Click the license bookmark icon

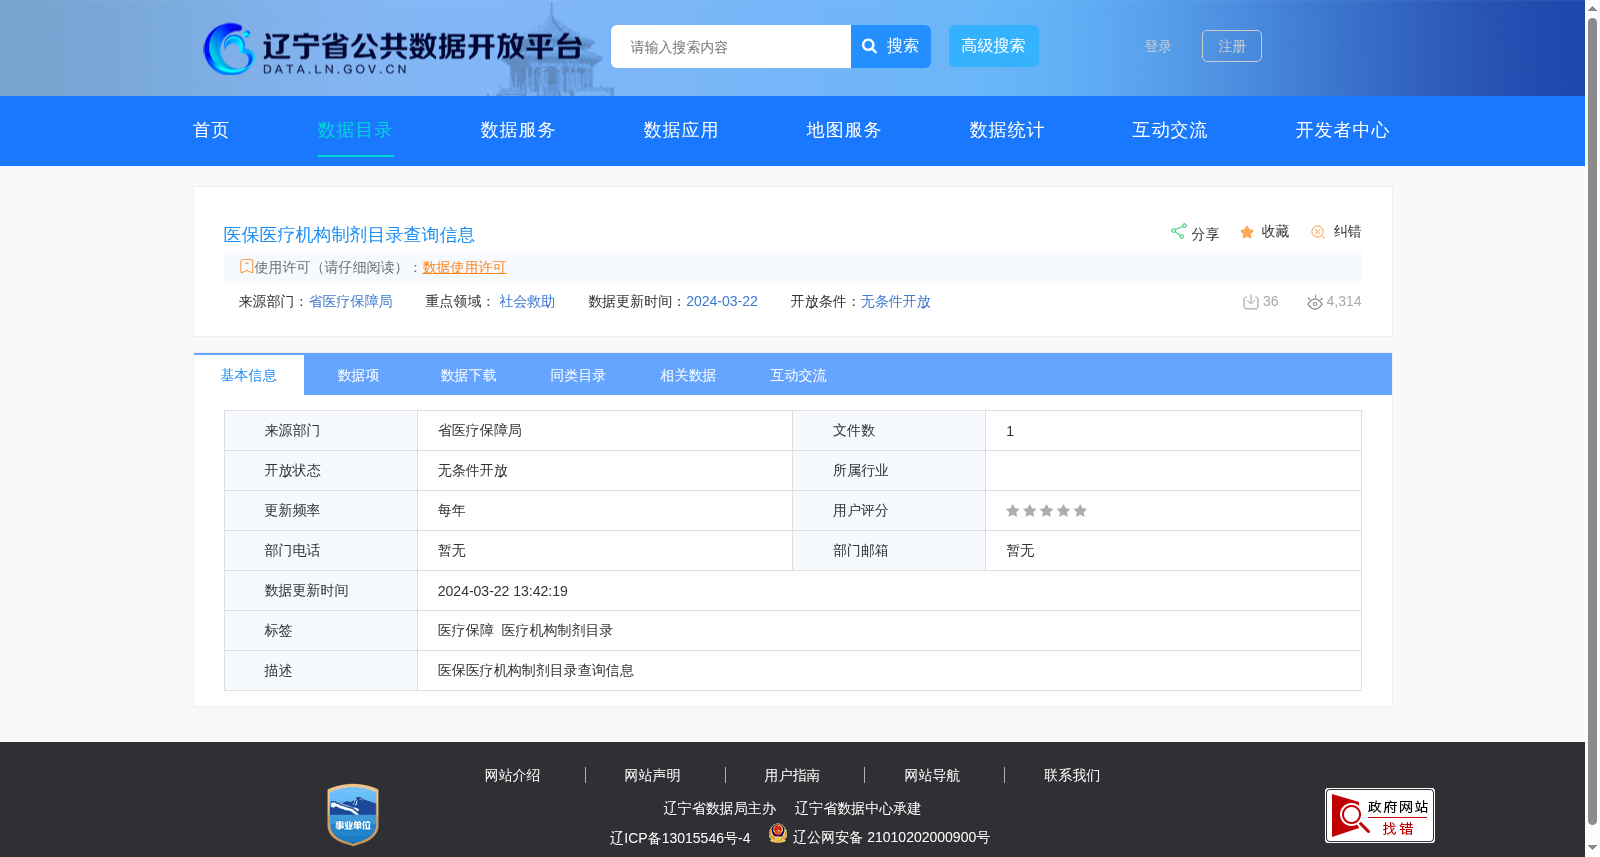coord(246,266)
